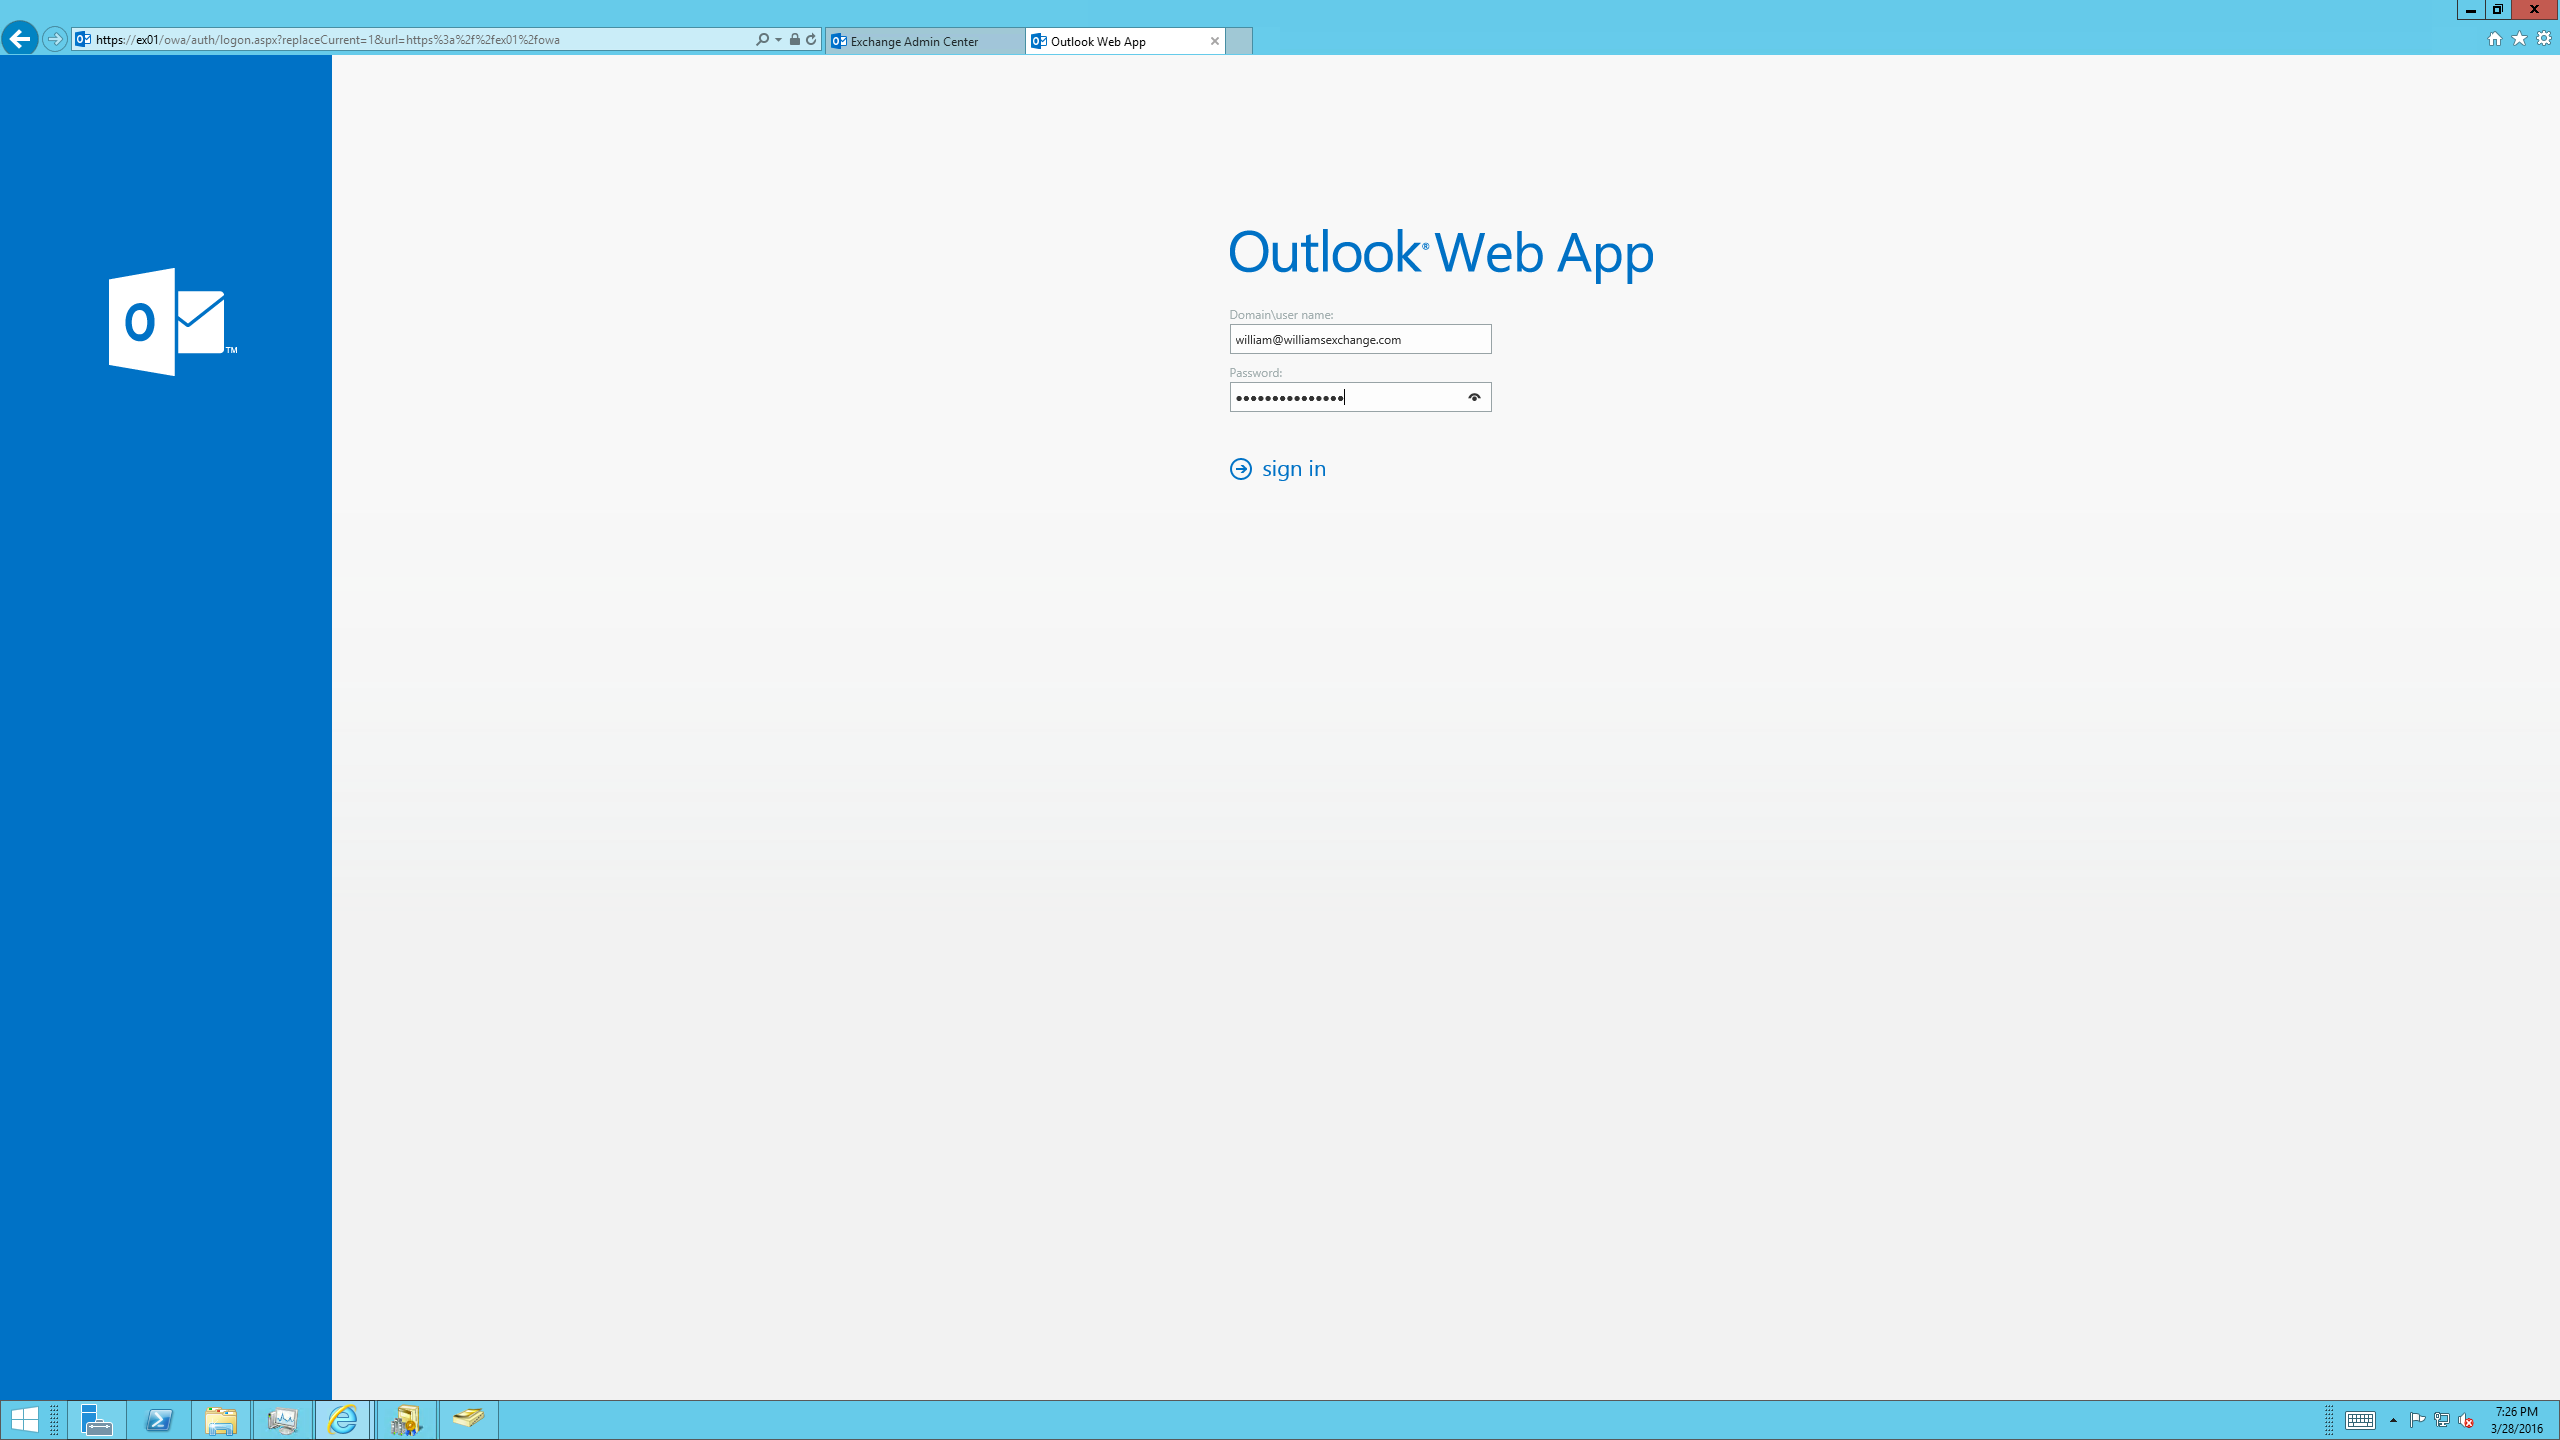The image size is (2560, 1440).
Task: Click the forward navigation arrow
Action: (x=51, y=39)
